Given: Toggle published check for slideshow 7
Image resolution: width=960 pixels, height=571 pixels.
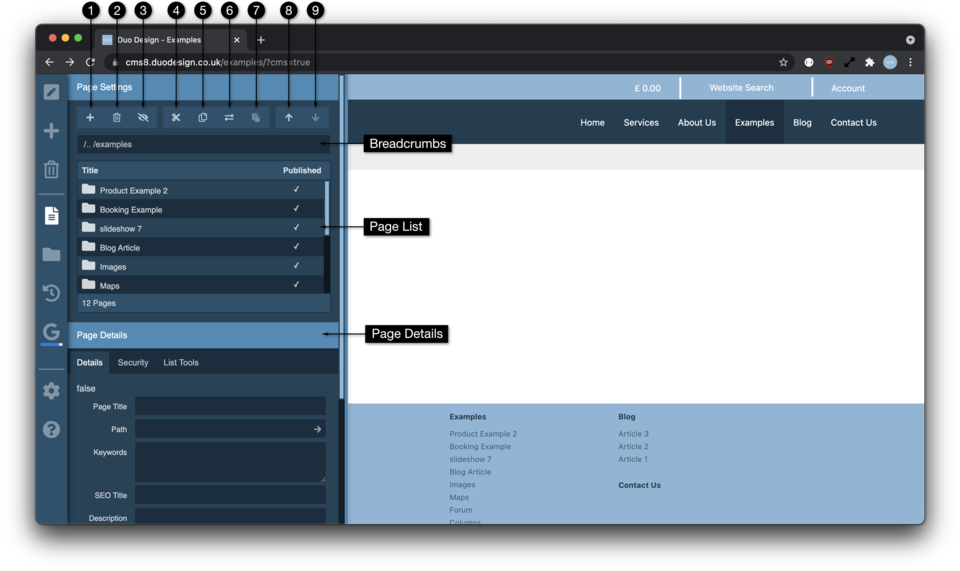Looking at the screenshot, I should tap(296, 228).
